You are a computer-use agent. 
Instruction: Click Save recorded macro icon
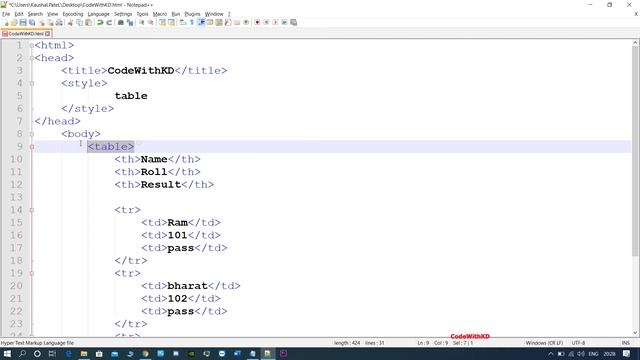[x=293, y=22]
